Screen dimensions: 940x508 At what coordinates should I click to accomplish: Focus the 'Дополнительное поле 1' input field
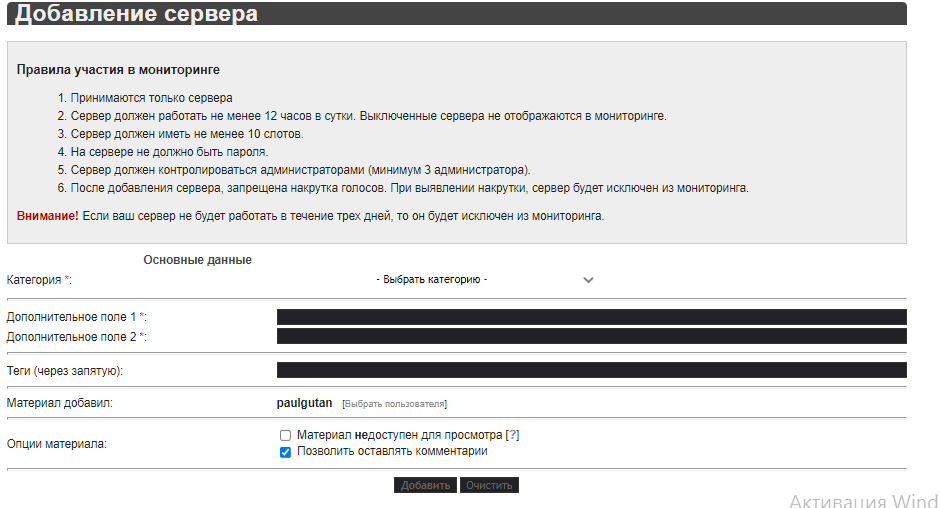(x=591, y=317)
